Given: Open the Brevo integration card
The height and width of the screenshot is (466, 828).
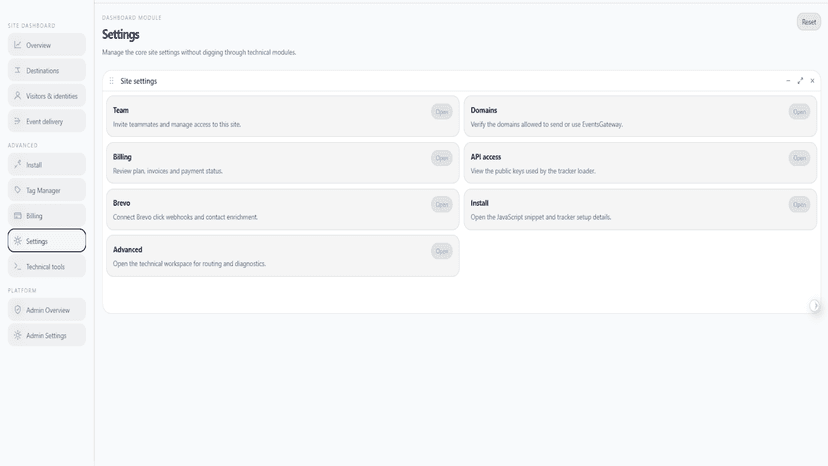Looking at the screenshot, I should (441, 204).
